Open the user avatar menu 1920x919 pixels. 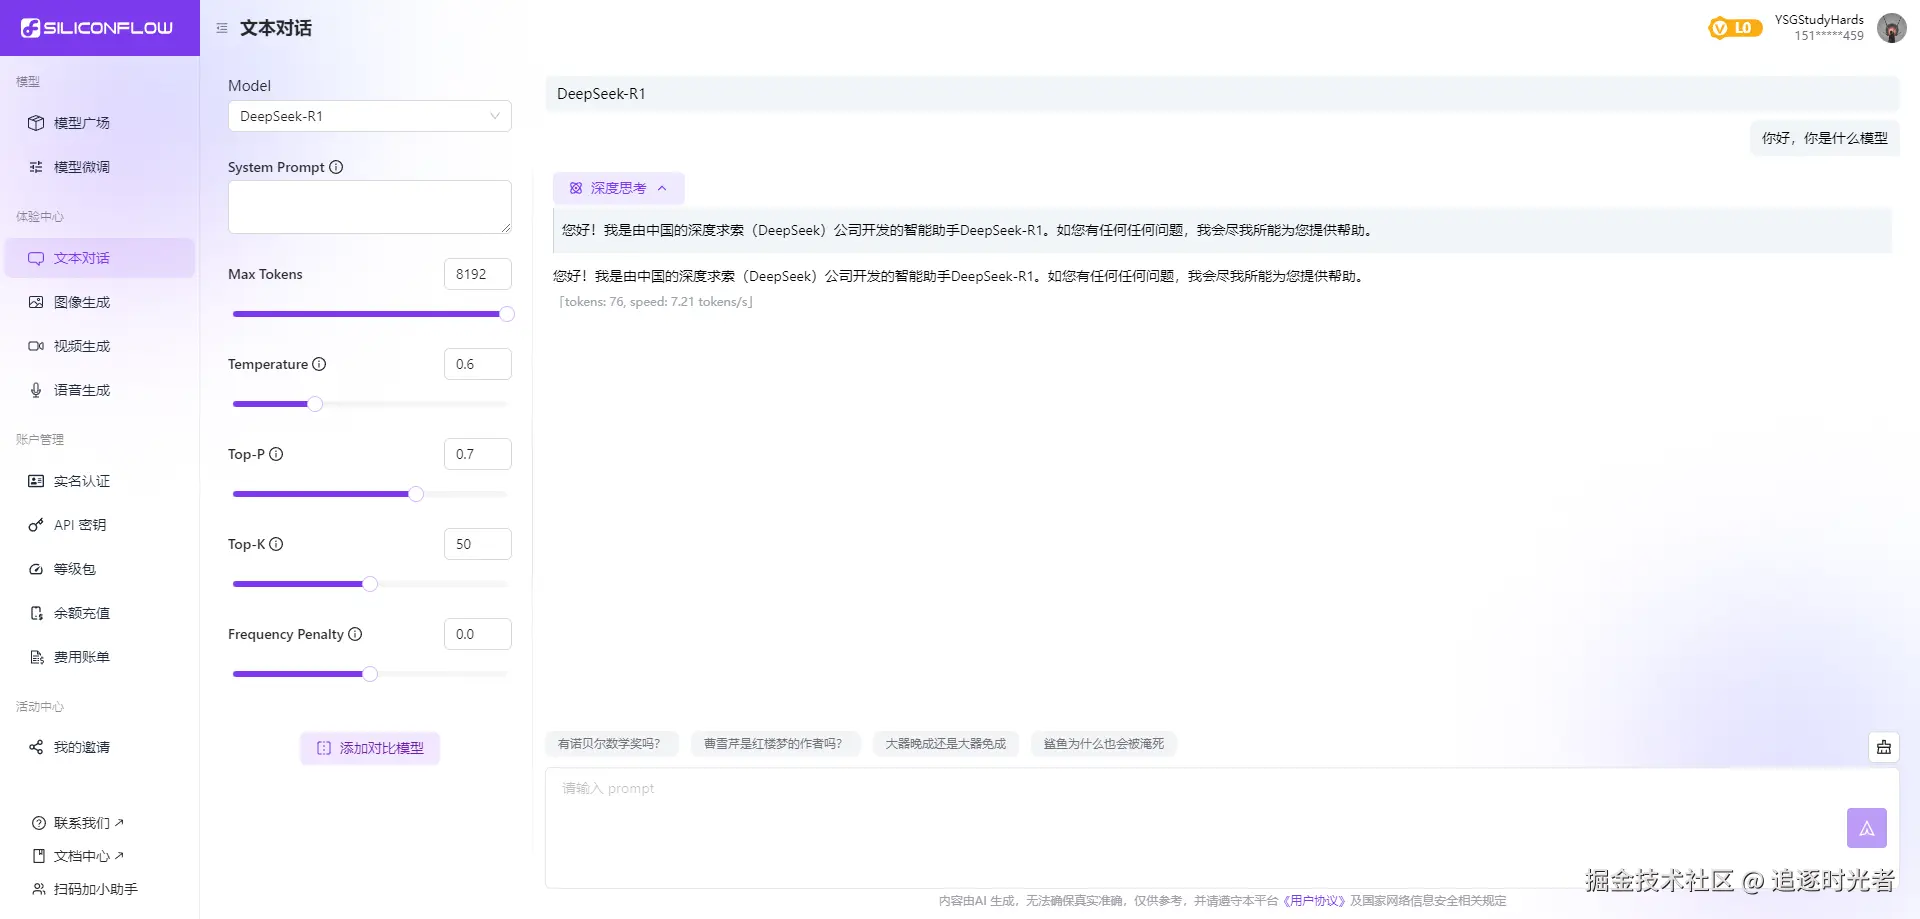click(1891, 28)
